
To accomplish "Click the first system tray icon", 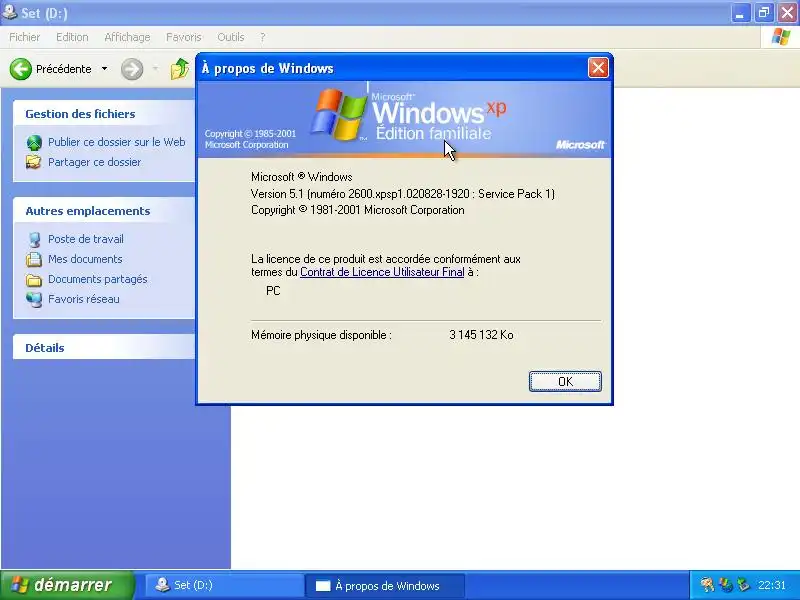I will [707, 585].
